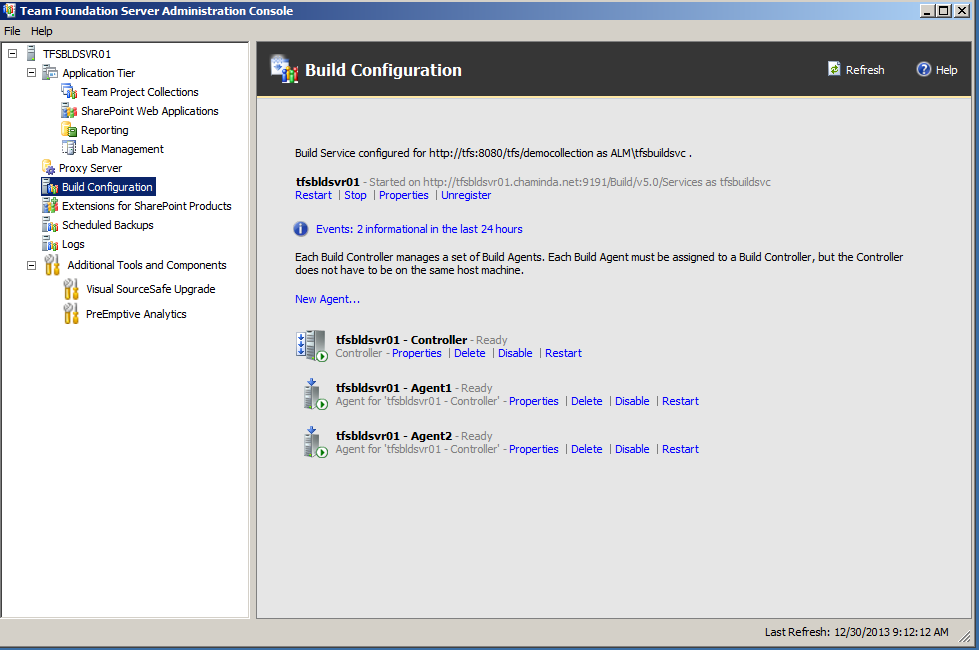Open the Help menu
The width and height of the screenshot is (979, 650).
(41, 31)
